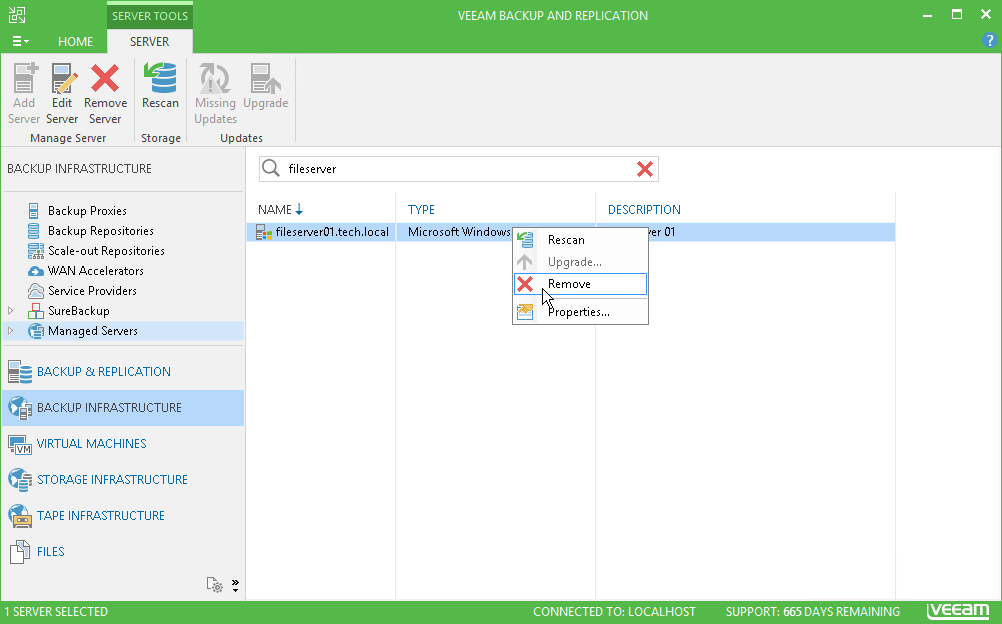Select Service Providers tree node
Image resolution: width=1002 pixels, height=624 pixels.
tap(92, 290)
